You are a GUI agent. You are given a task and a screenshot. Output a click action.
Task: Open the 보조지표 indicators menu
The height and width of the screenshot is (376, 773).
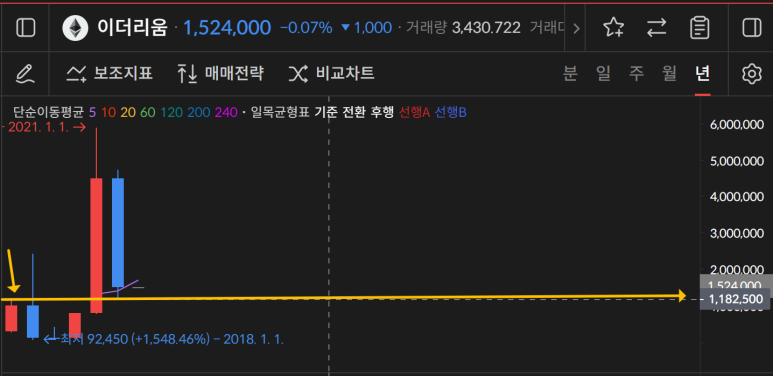(x=109, y=74)
